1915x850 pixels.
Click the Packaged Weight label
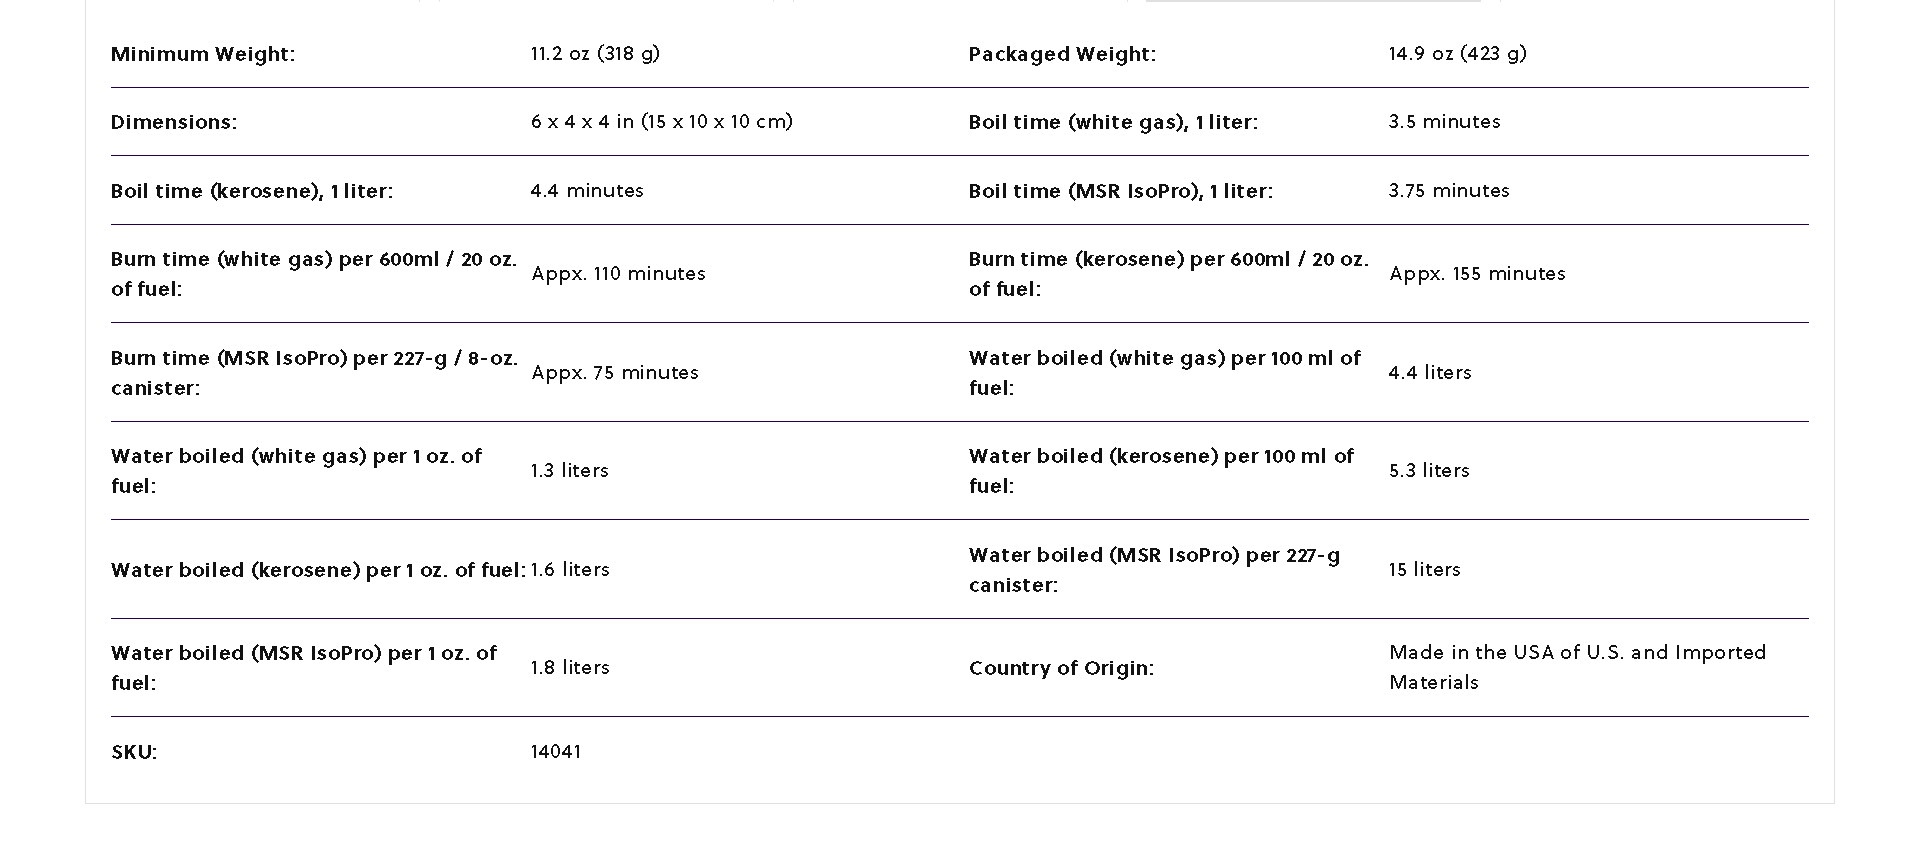[1062, 54]
